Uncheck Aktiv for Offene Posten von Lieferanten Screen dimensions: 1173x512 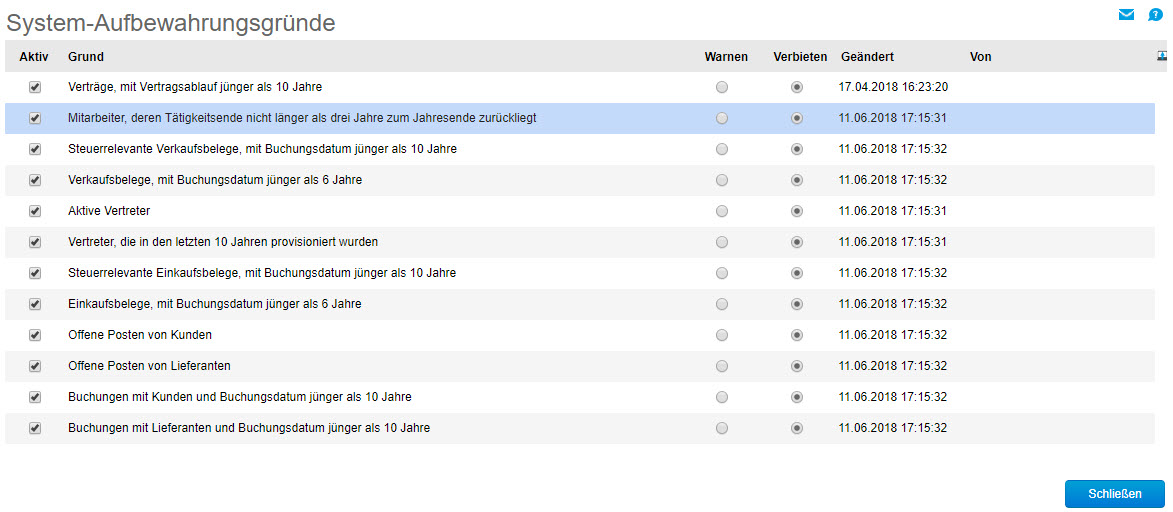[34, 366]
